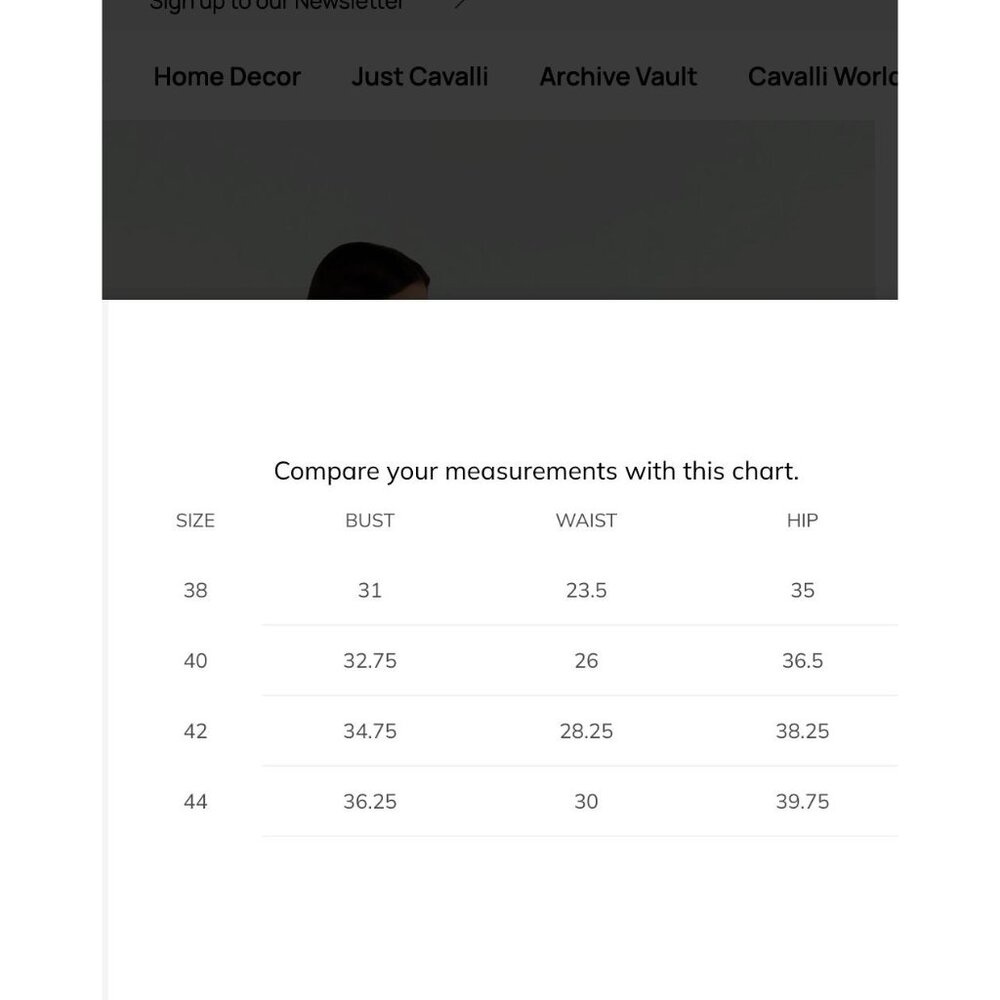Click the Compare your measurements heading text
Viewport: 1000px width, 1000px height.
(x=537, y=471)
